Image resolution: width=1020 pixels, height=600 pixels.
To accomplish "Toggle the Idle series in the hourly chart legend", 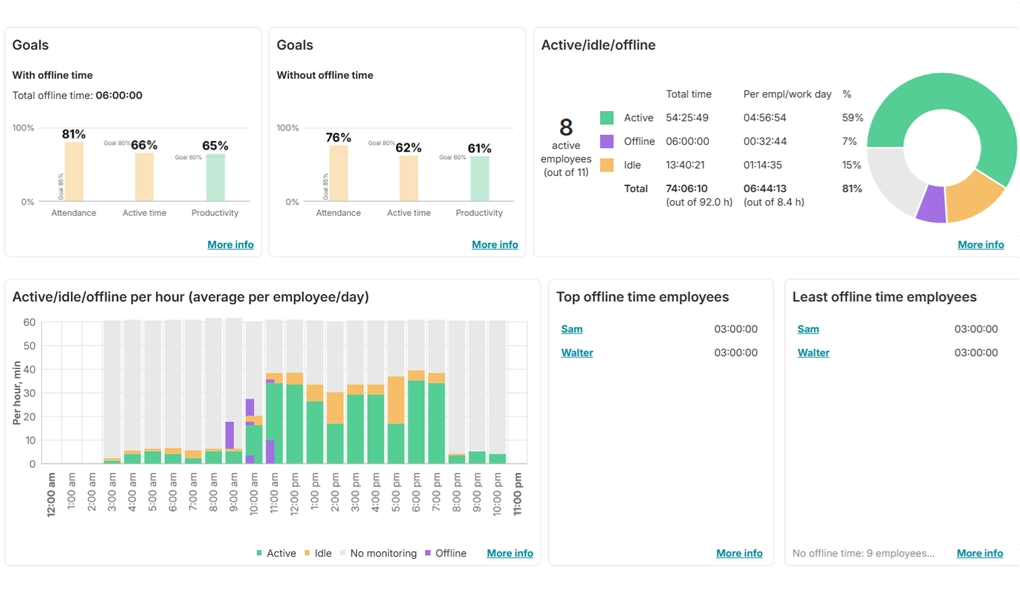I will coord(317,553).
